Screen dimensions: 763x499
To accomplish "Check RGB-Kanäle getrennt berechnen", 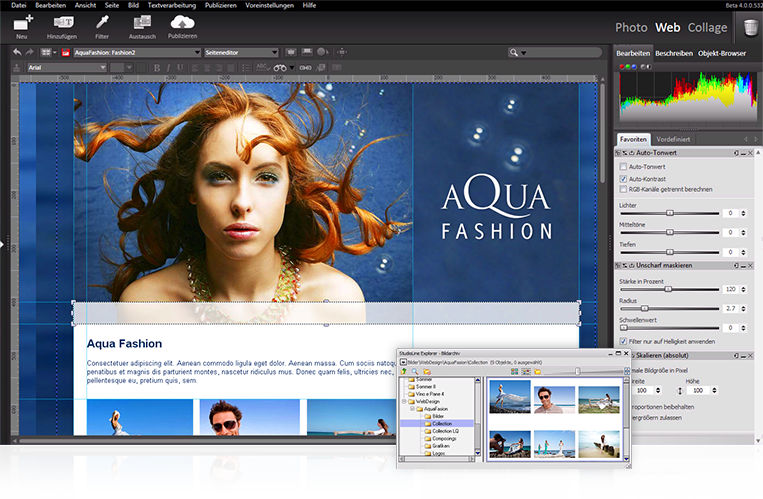I will [623, 189].
